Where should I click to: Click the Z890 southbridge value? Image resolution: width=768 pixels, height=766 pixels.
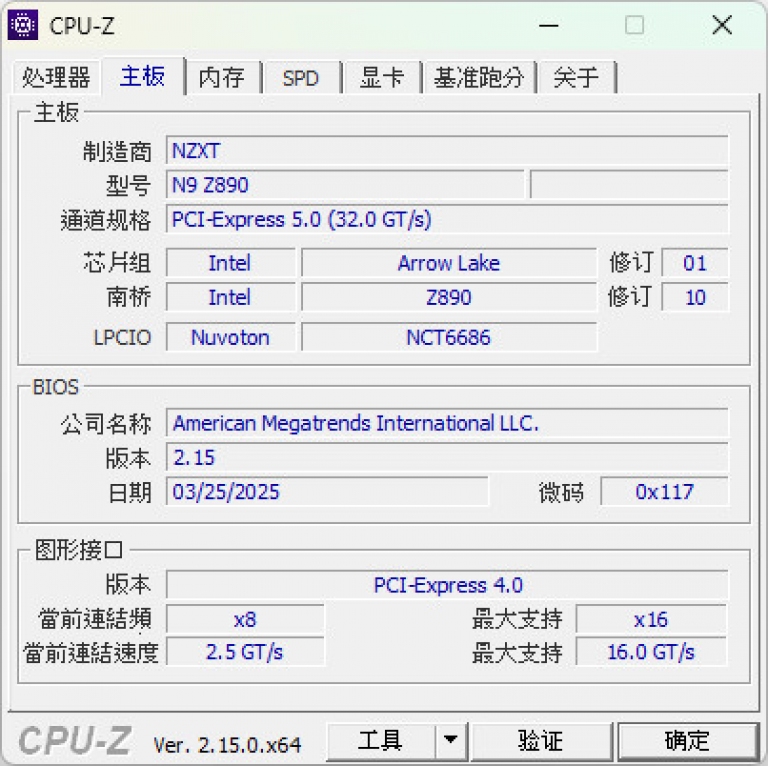tap(449, 297)
